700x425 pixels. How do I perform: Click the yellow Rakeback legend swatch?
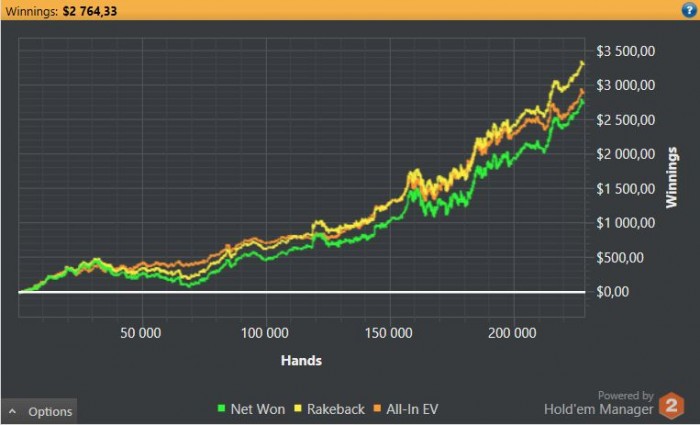[x=298, y=408]
